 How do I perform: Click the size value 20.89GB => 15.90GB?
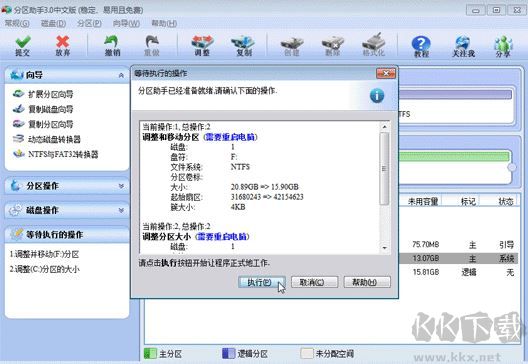click(x=264, y=187)
